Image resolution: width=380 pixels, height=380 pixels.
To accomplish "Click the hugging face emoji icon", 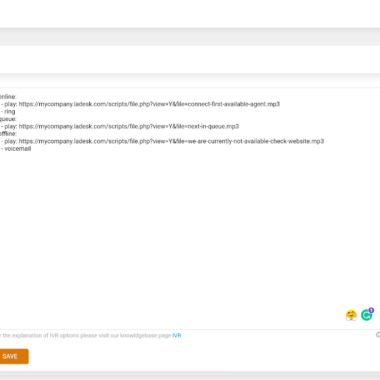I will click(351, 315).
